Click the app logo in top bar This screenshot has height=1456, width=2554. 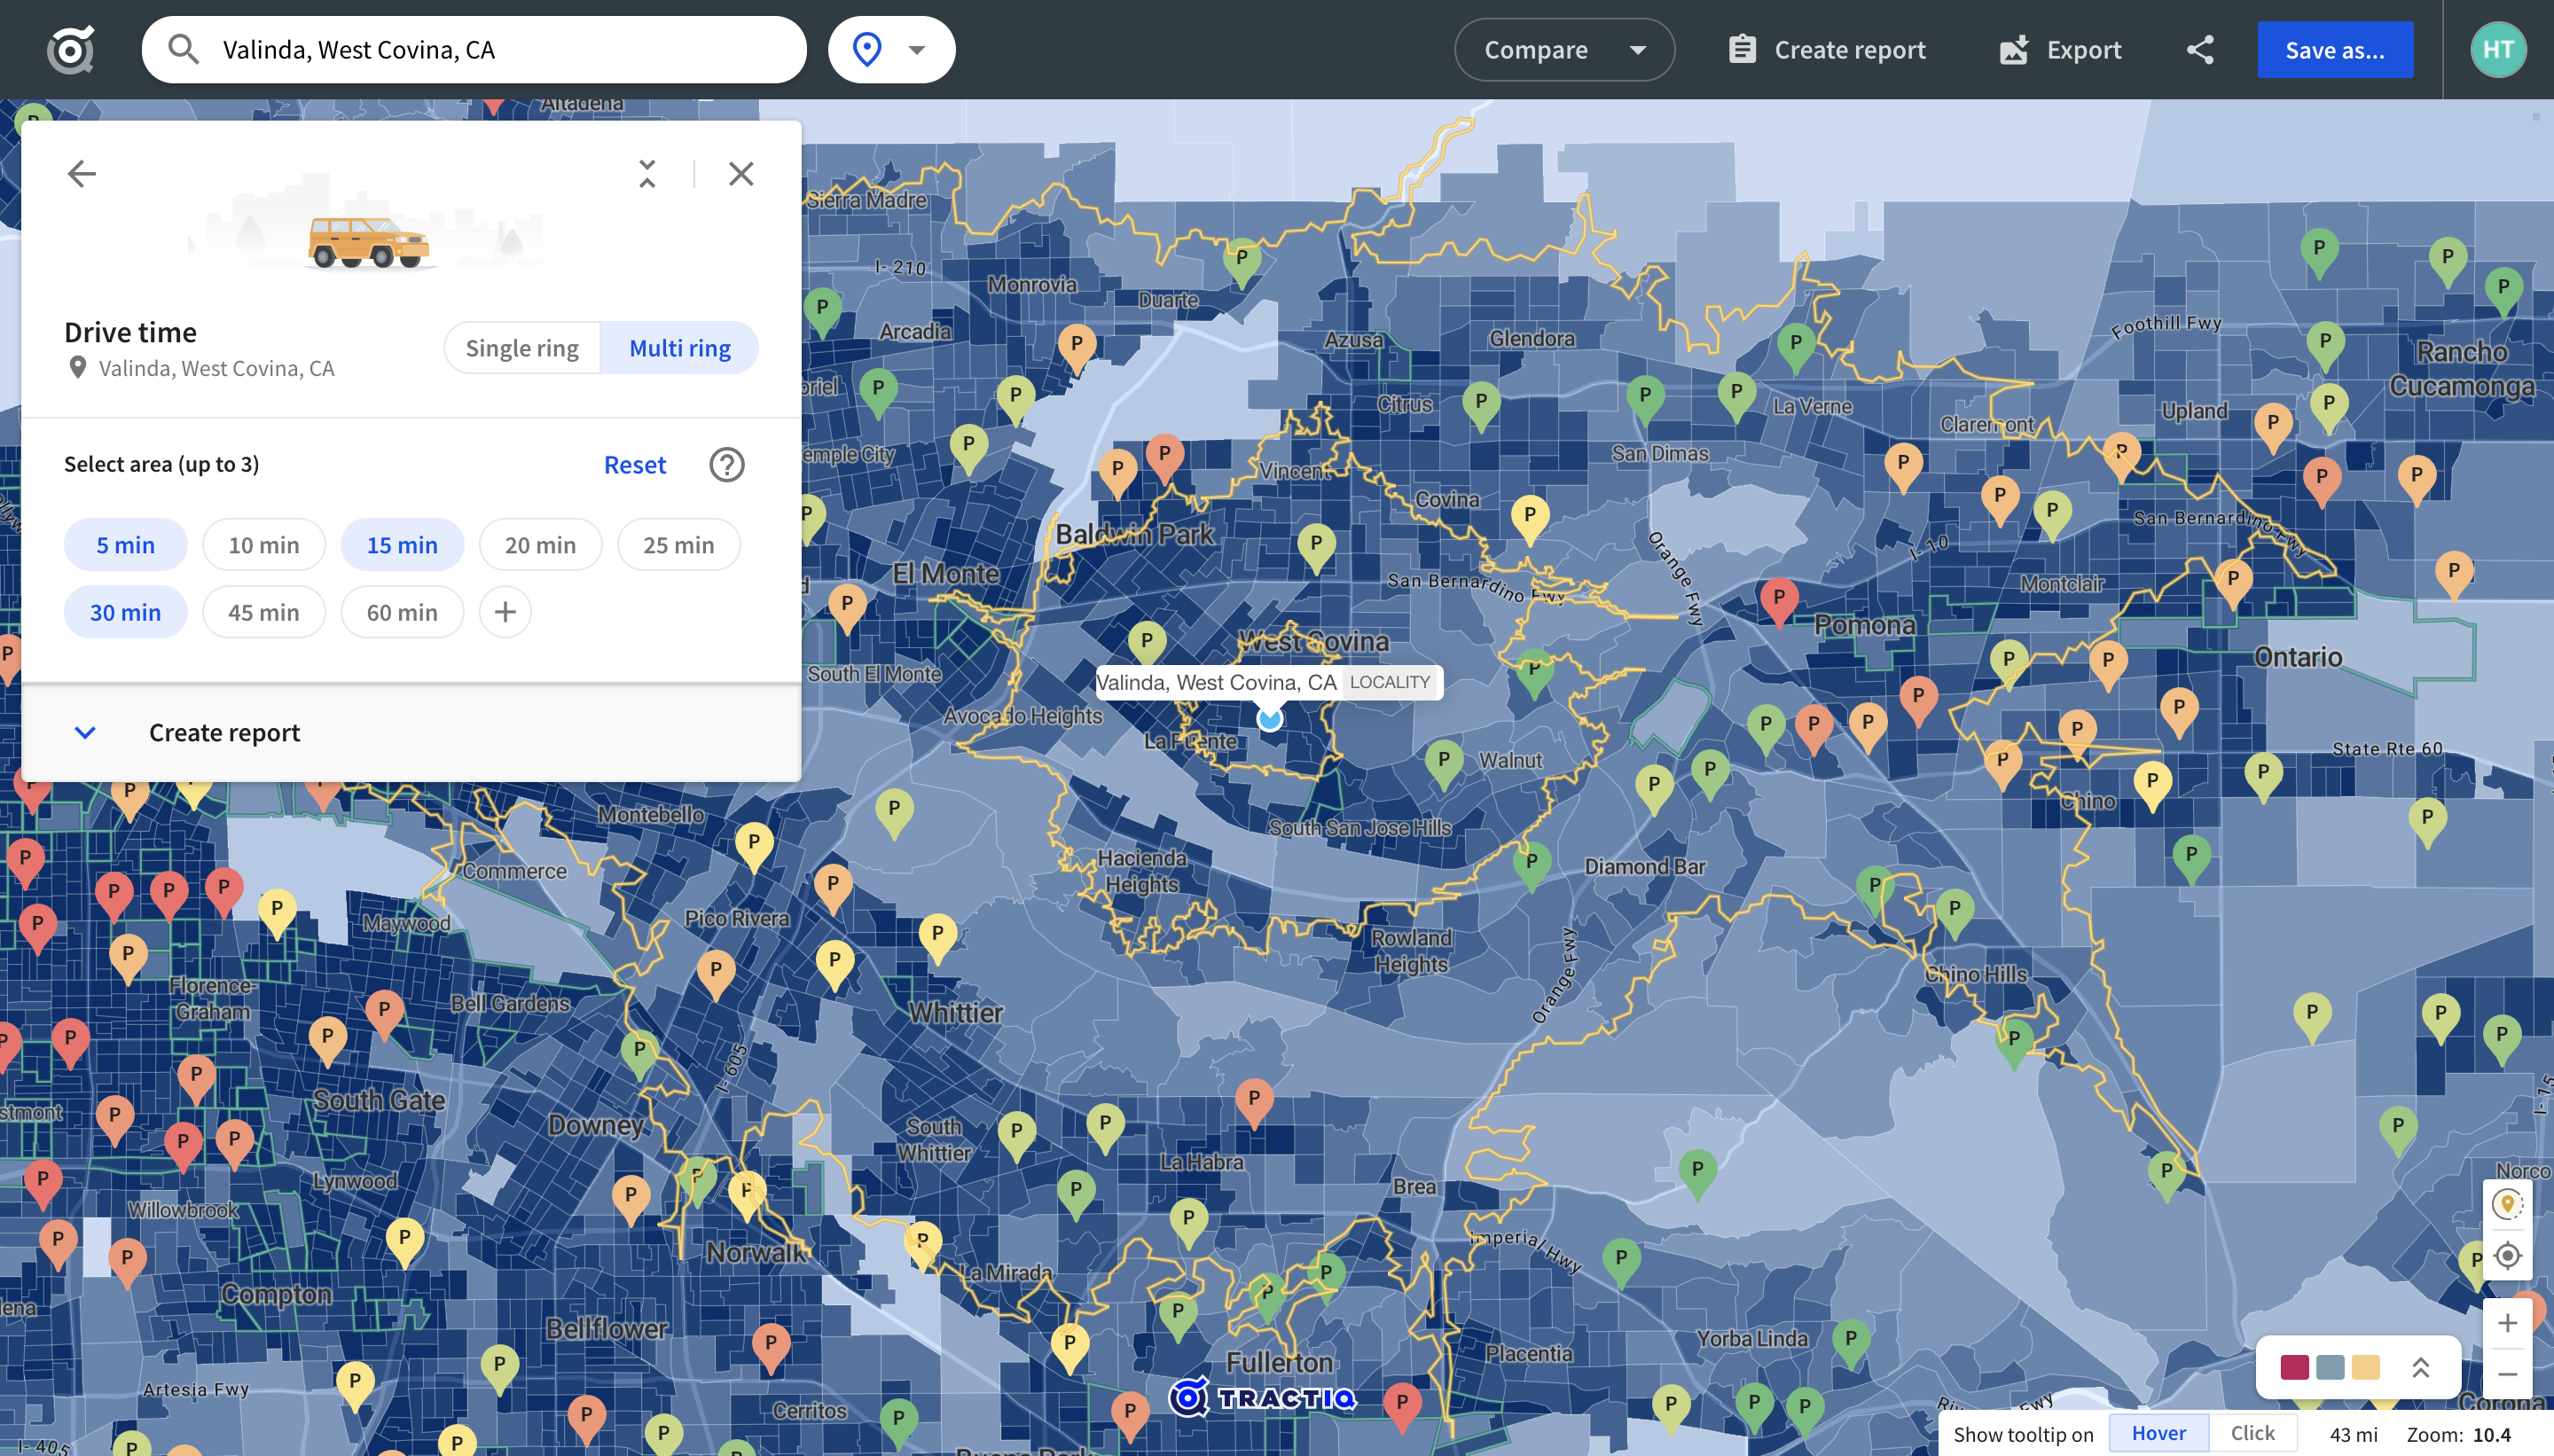tap(71, 49)
